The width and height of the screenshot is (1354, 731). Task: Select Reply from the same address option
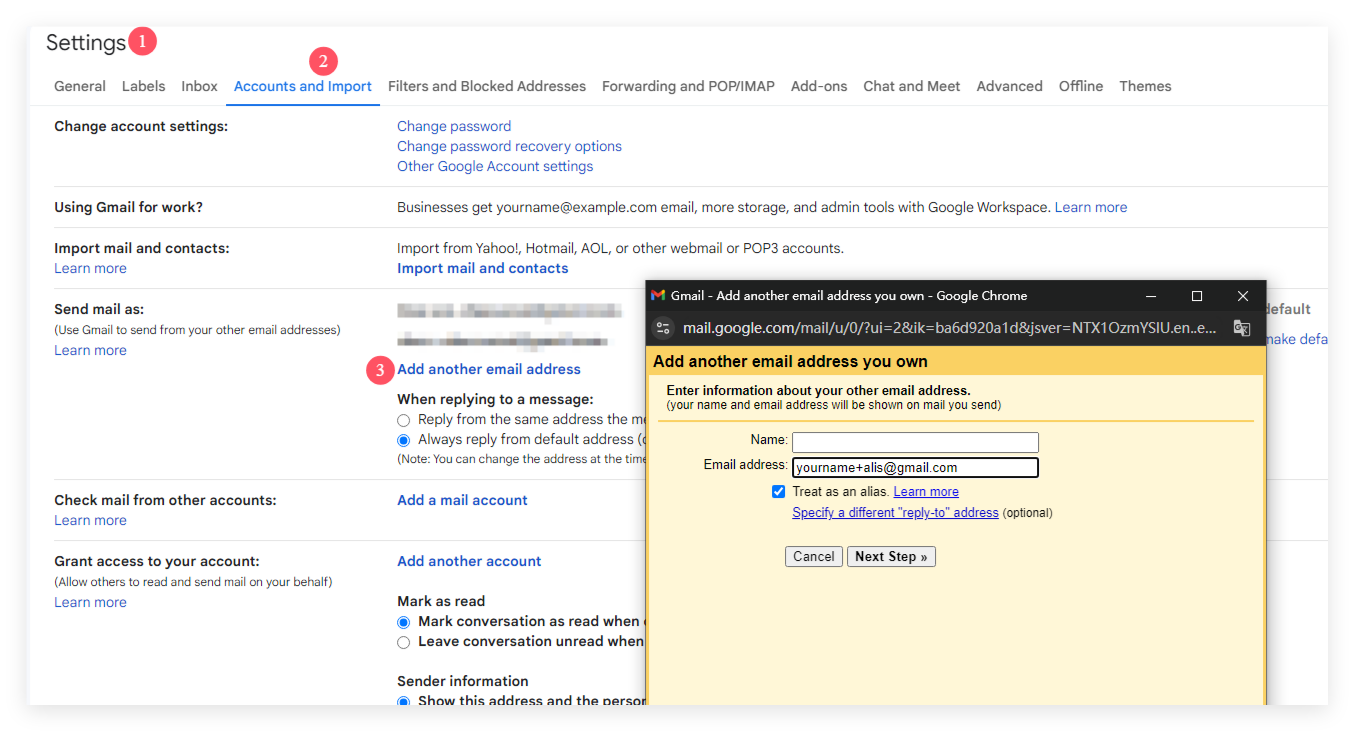point(404,420)
